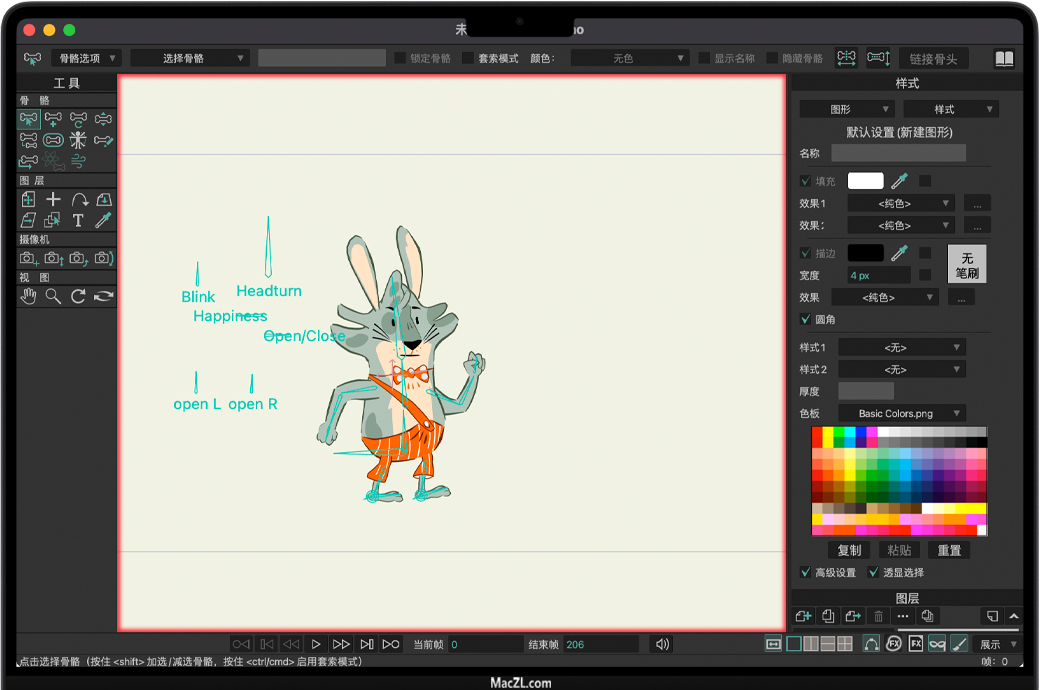Click the fill color eyedropper

click(x=900, y=181)
